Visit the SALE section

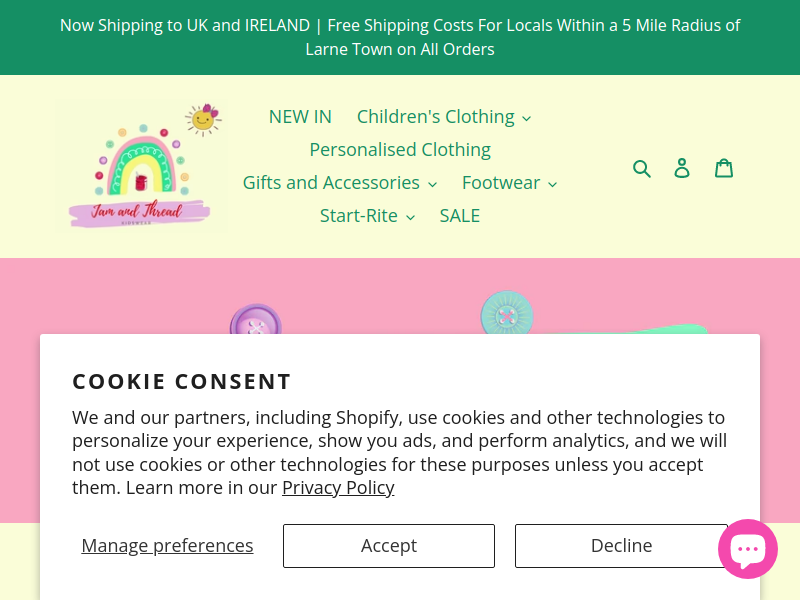coord(460,216)
